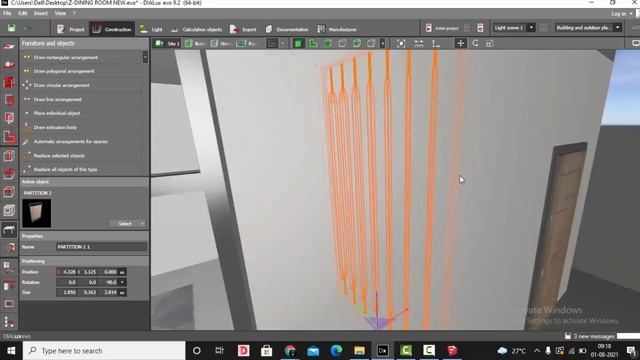Open the Light mode tab
Image resolution: width=640 pixels, height=360 pixels.
[151, 29]
